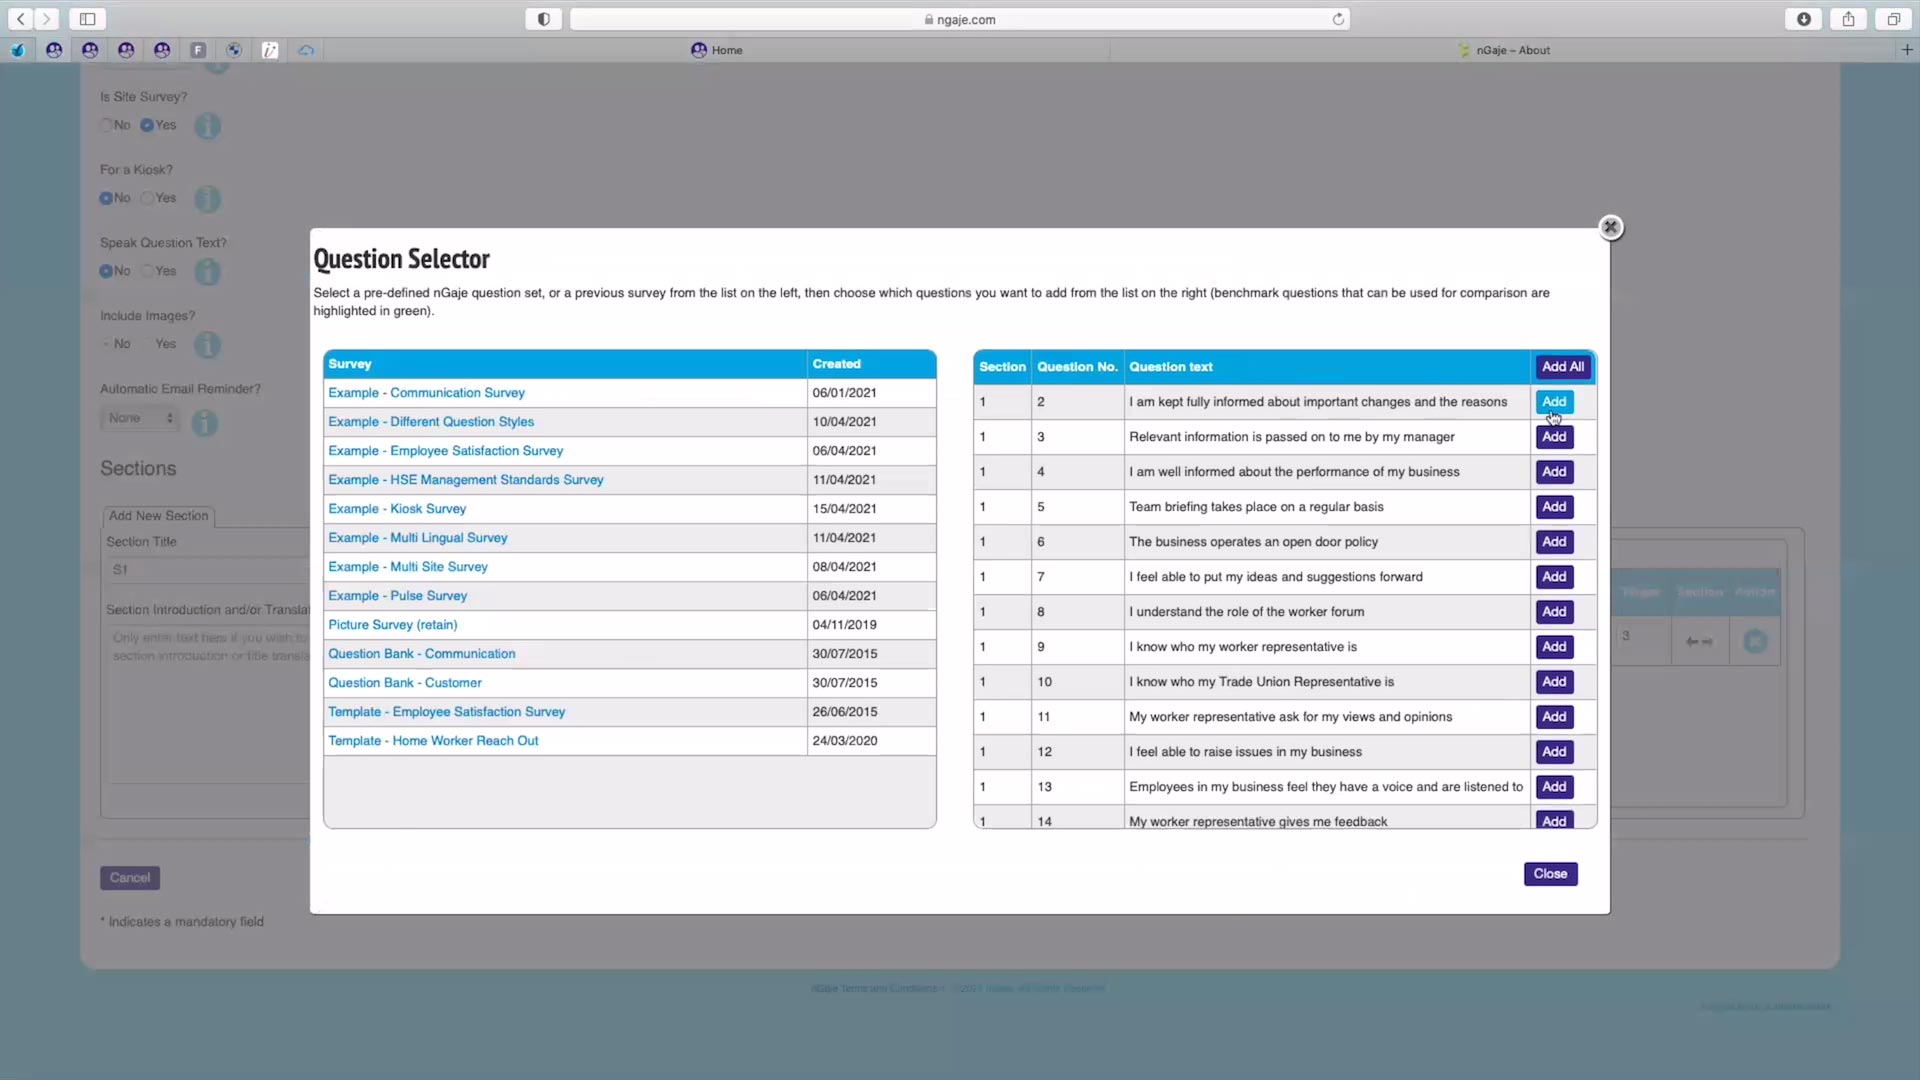The height and width of the screenshot is (1080, 1920).
Task: Open the pinned tab with the BMW logo
Action: pyautogui.click(x=234, y=50)
